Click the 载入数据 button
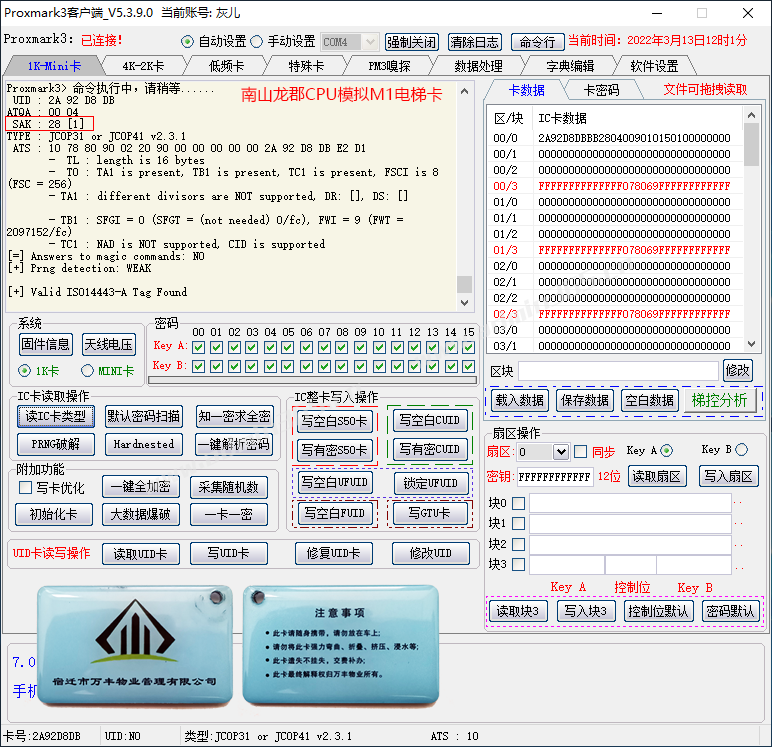772x747 pixels. [x=519, y=400]
